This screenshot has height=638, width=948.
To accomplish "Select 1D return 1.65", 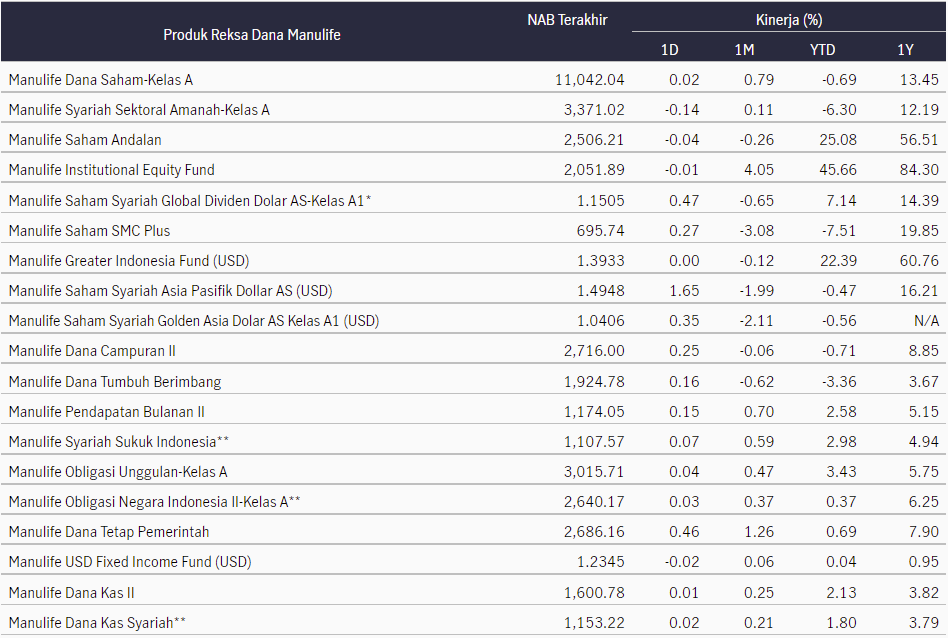I will click(x=684, y=291).
